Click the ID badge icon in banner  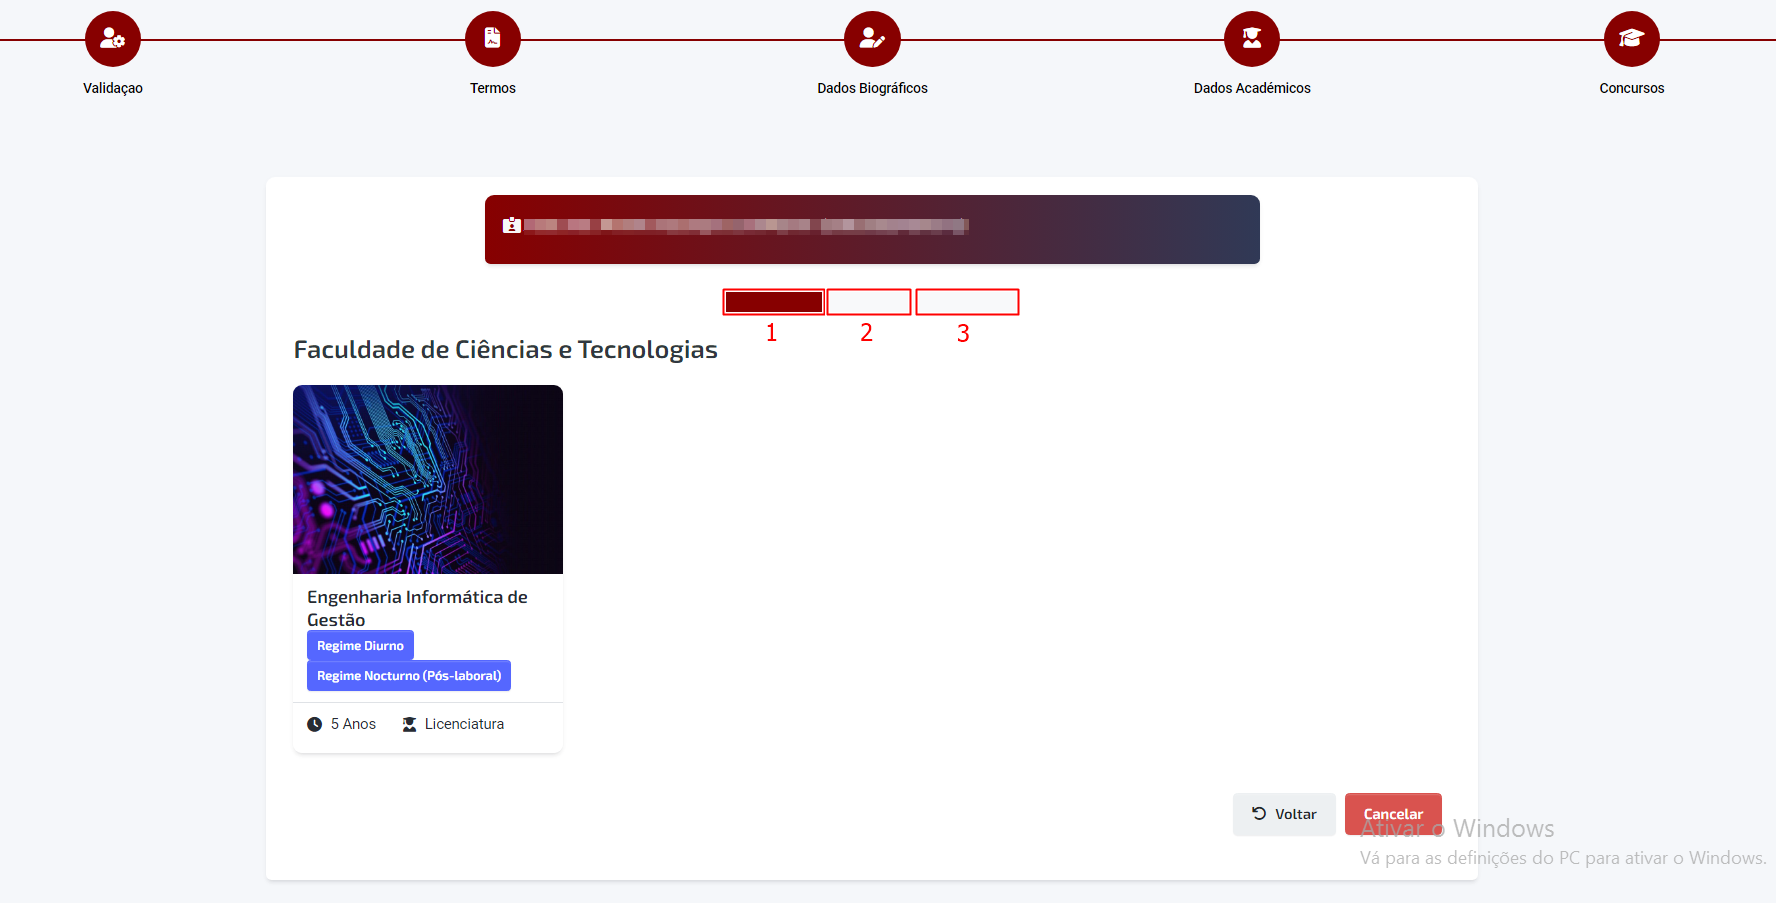tap(512, 225)
